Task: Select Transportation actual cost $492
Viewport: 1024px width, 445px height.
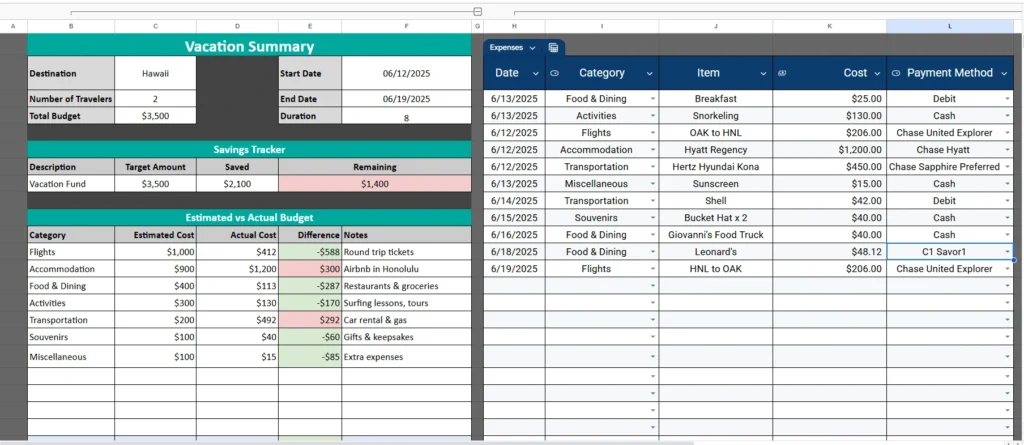Action: tap(237, 320)
